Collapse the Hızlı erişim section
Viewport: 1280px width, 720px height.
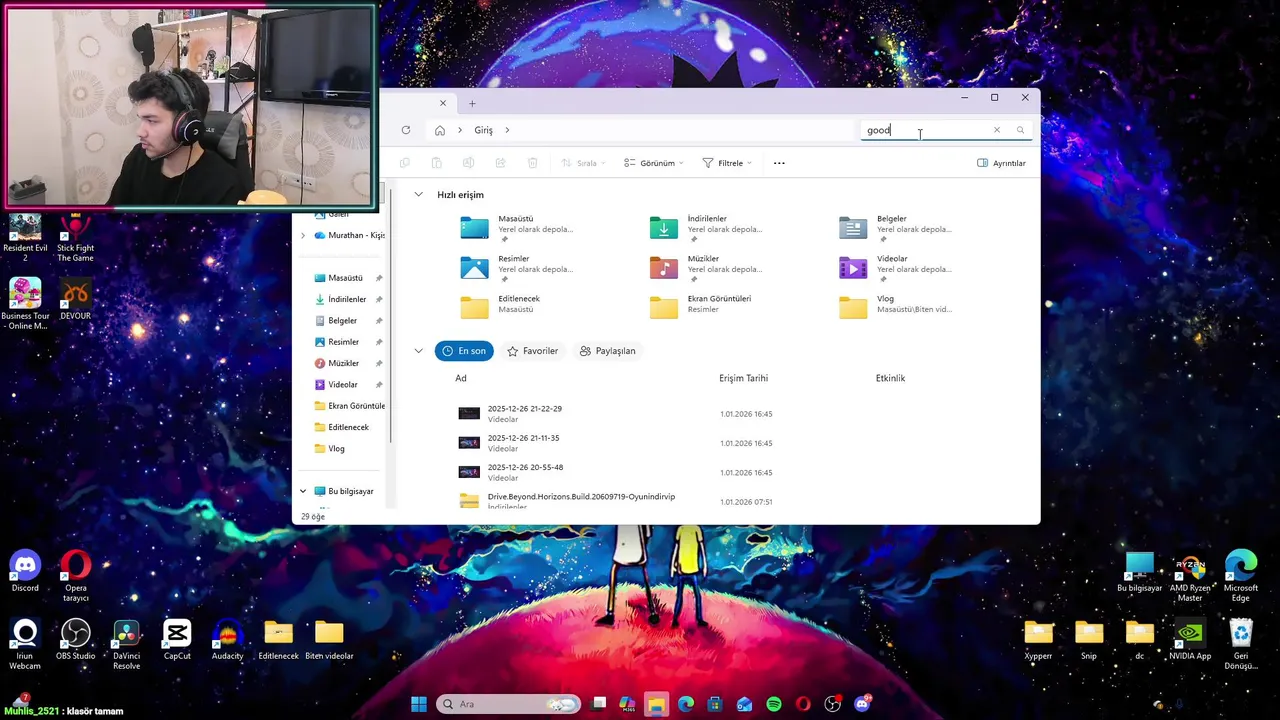(418, 195)
